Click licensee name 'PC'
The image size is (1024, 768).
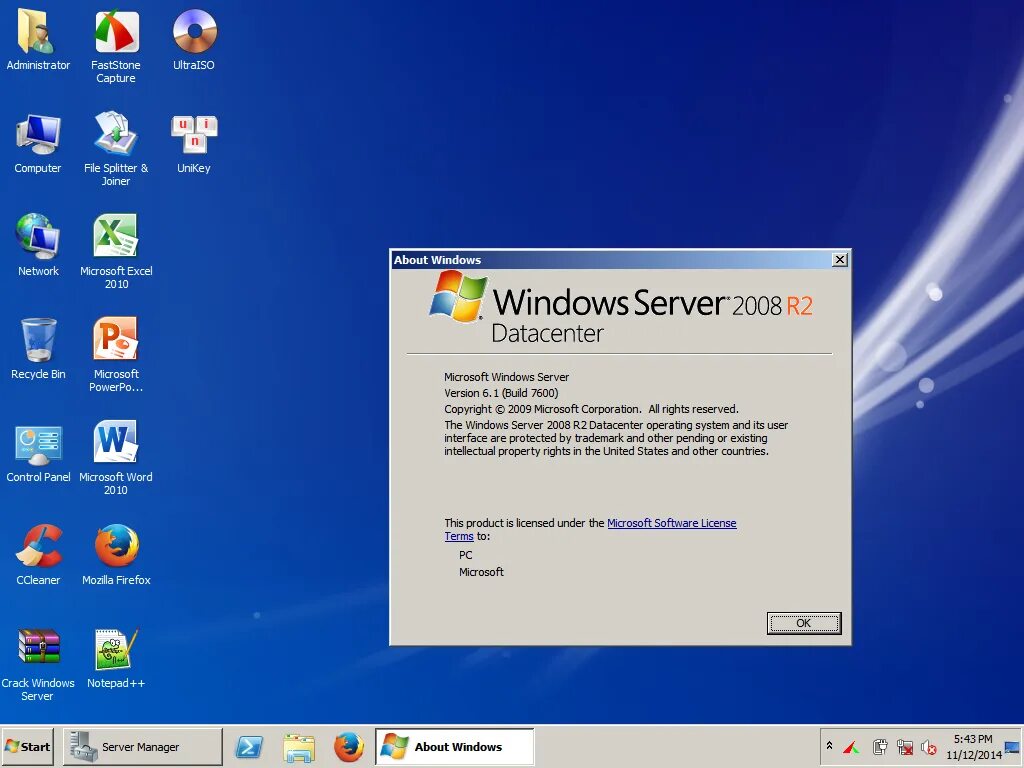click(x=466, y=555)
